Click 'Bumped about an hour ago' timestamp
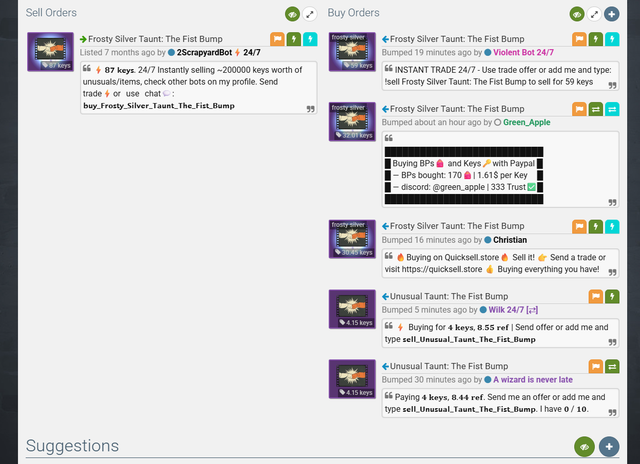This screenshot has width=640, height=464. [432, 122]
